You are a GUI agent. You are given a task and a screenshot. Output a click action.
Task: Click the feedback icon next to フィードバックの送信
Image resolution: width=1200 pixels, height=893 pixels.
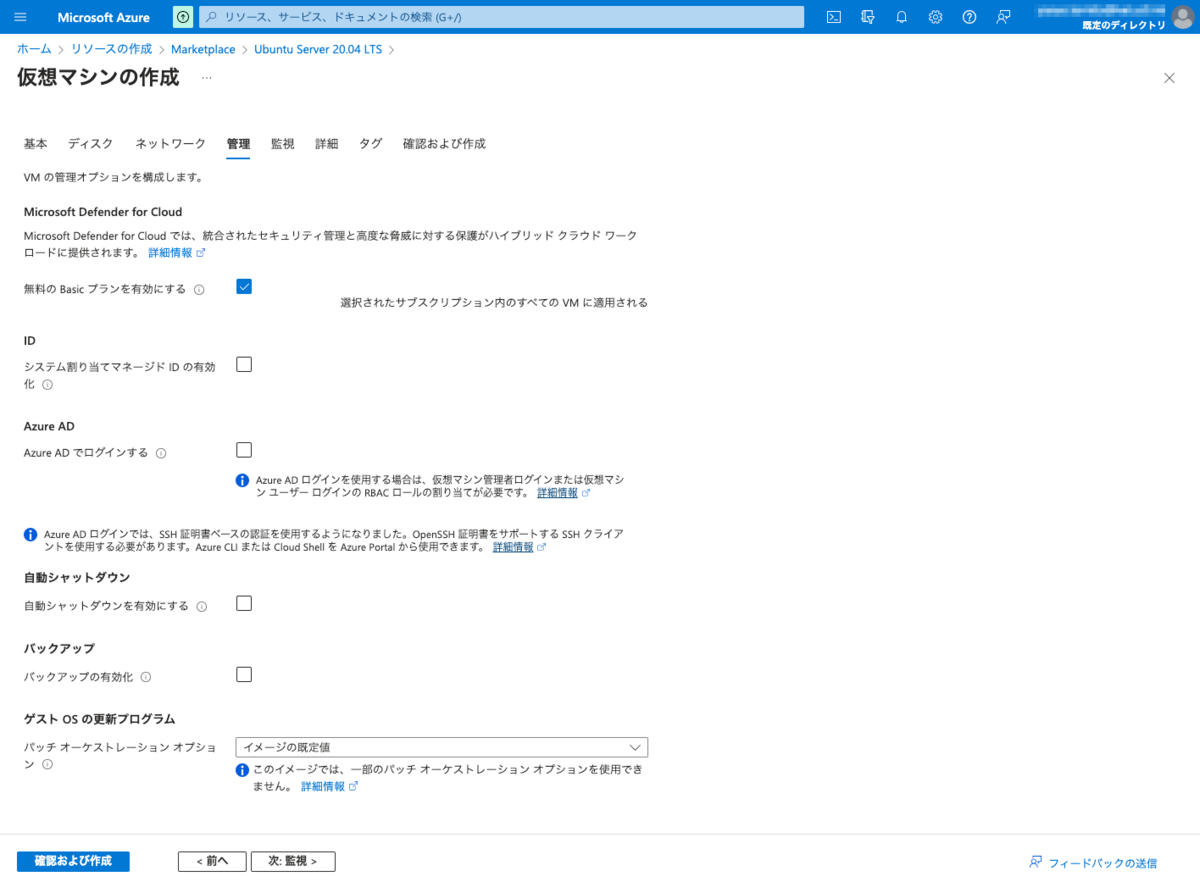point(1036,862)
